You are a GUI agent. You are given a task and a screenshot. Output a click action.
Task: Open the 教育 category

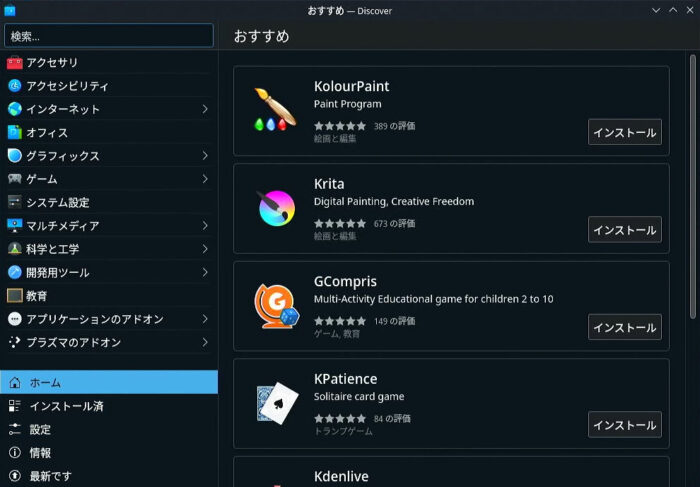coord(109,296)
